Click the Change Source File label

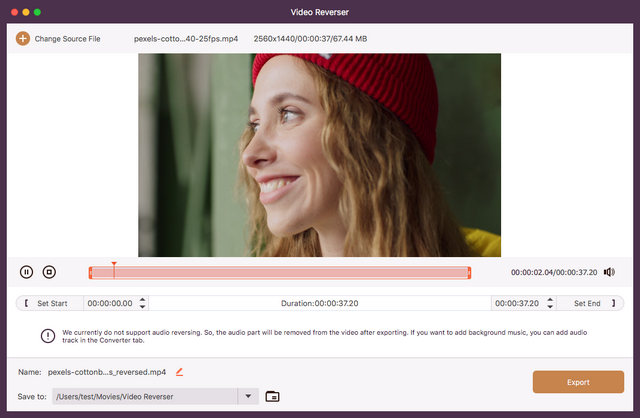tap(68, 39)
